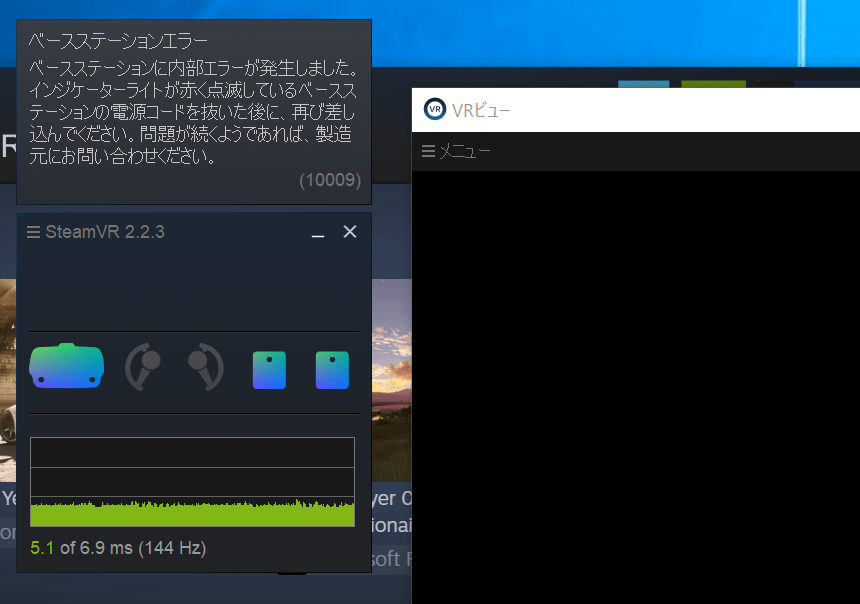
Task: Select the second base station status icon
Action: (x=331, y=368)
